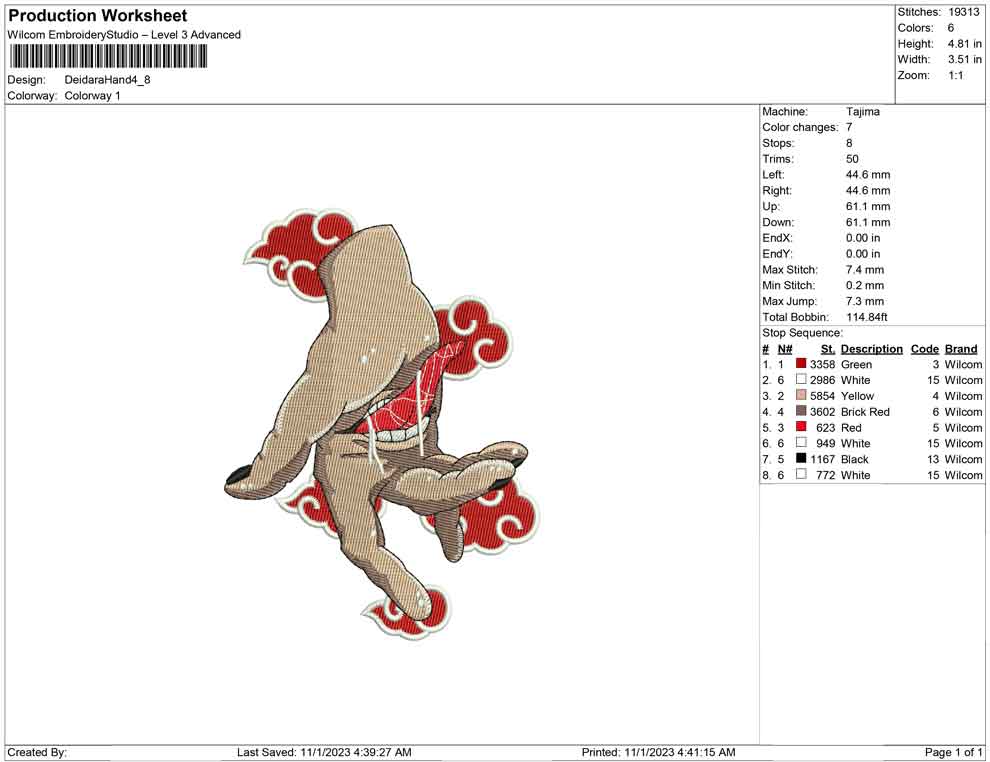Click the 'Brick Red' description in stop 4
Screen dimensions: 990x762
tap(865, 412)
